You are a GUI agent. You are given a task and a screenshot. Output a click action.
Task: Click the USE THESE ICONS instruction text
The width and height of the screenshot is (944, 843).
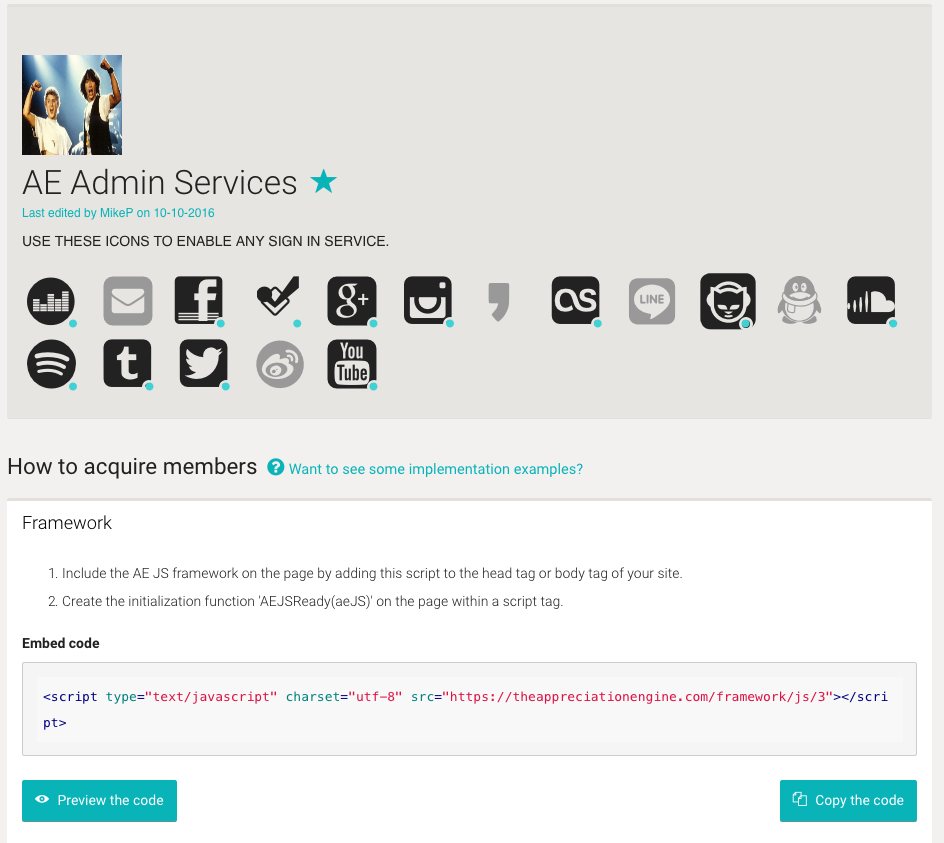pyautogui.click(x=205, y=241)
